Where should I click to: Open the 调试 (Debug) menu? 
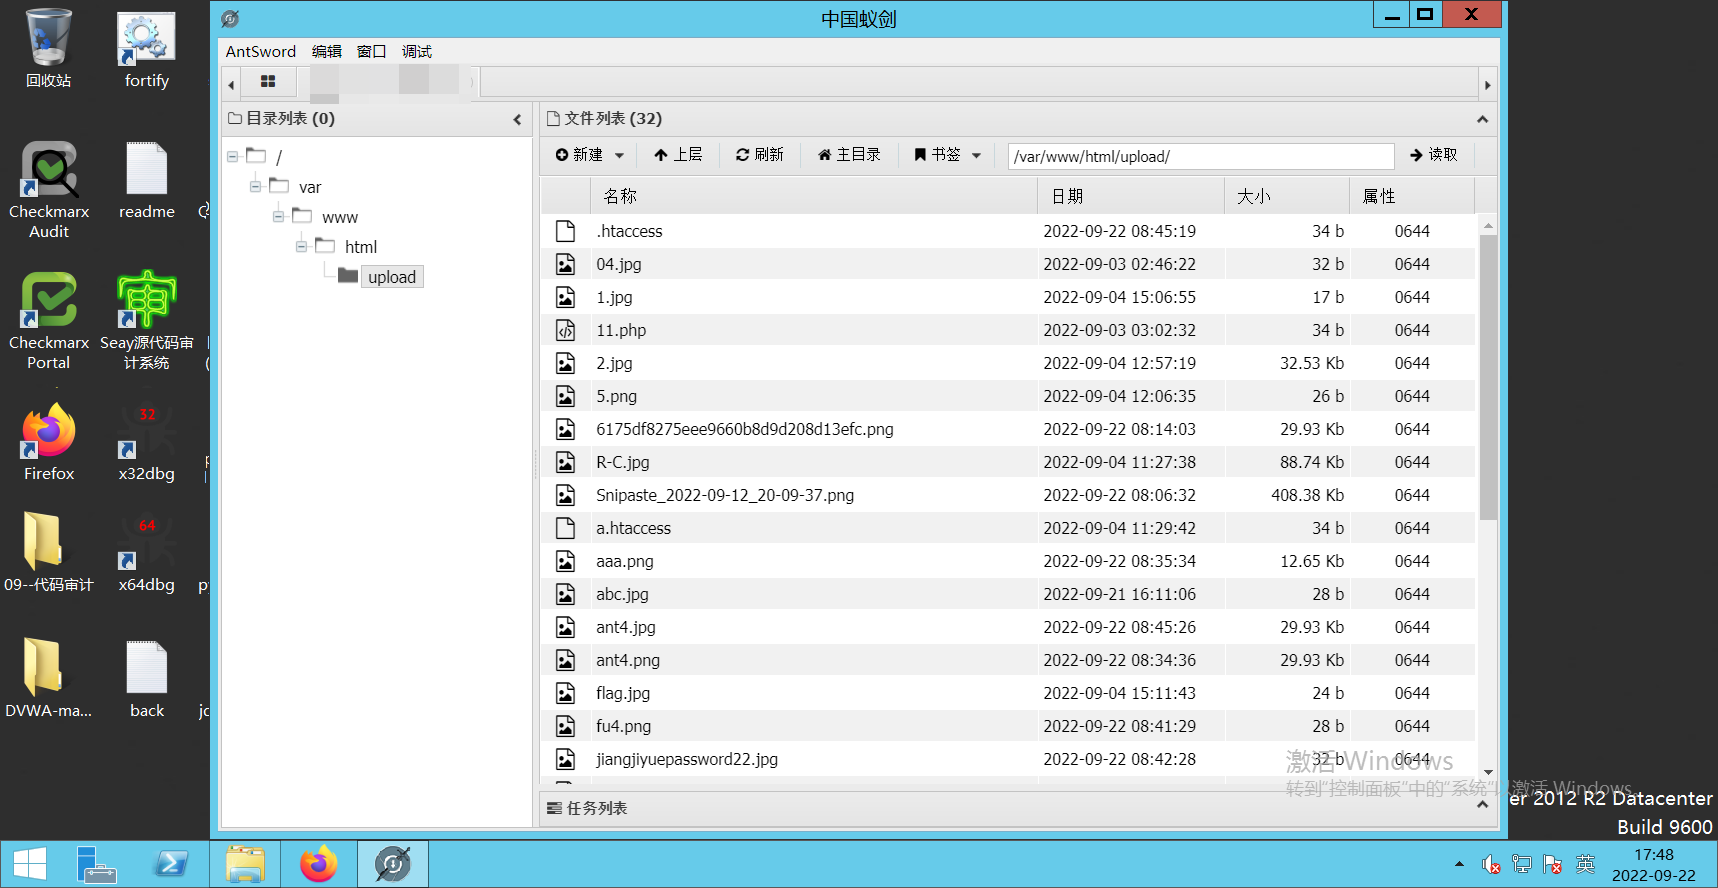click(x=416, y=52)
